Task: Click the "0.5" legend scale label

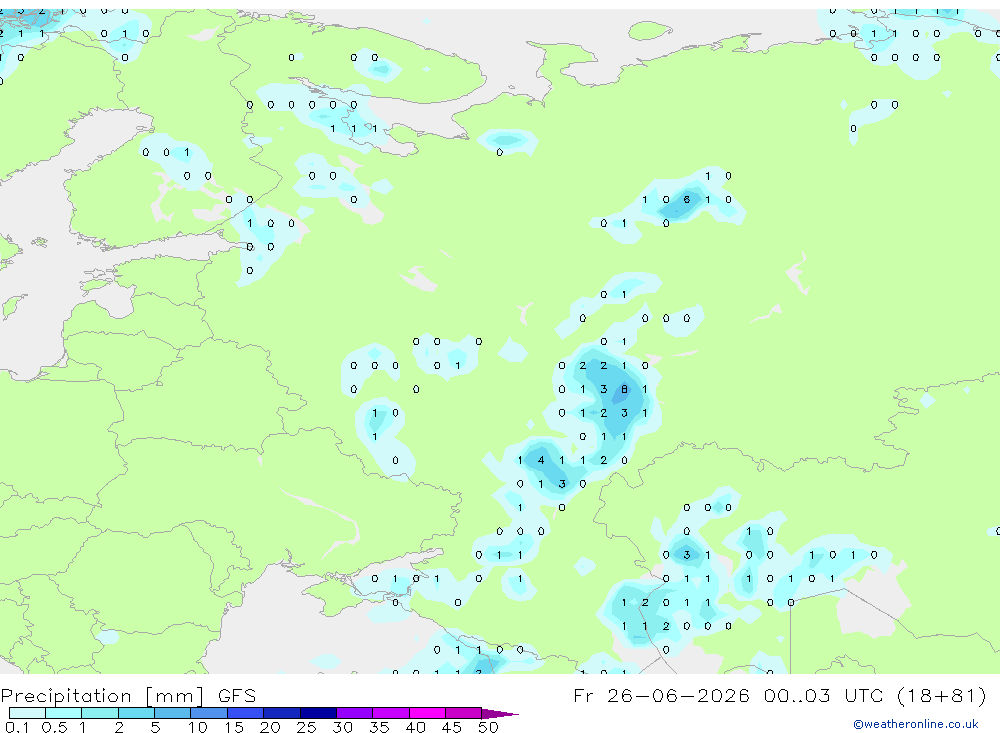Action: [x=54, y=727]
